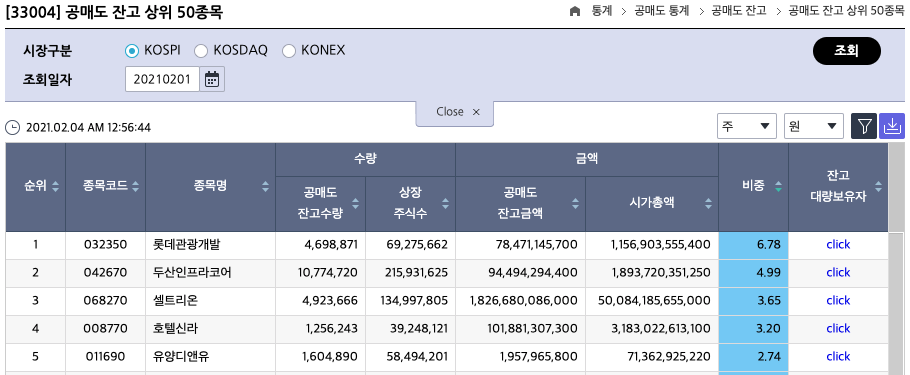Click the filter funnel icon
Viewport: 910px width, 375px height.
pyautogui.click(x=864, y=126)
